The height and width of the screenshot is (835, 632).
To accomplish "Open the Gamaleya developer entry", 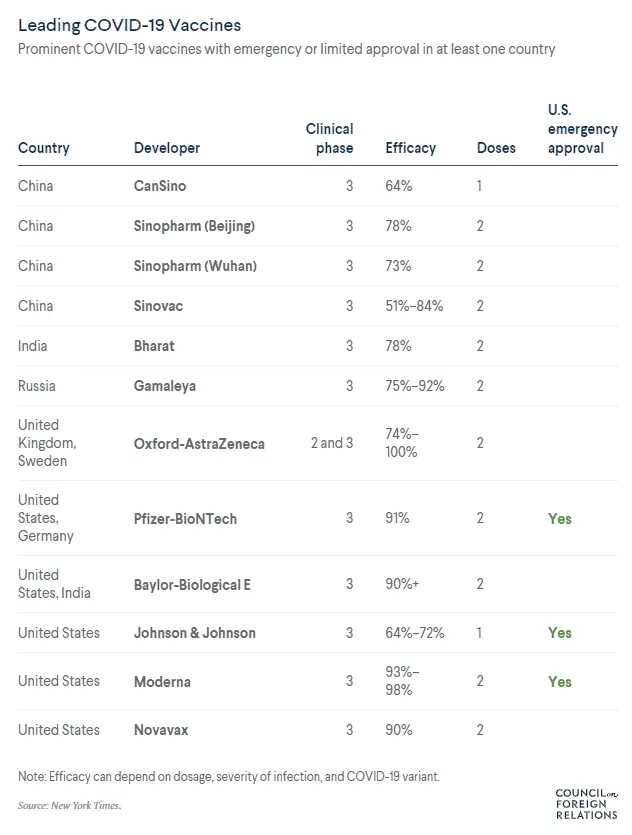I will [166, 386].
